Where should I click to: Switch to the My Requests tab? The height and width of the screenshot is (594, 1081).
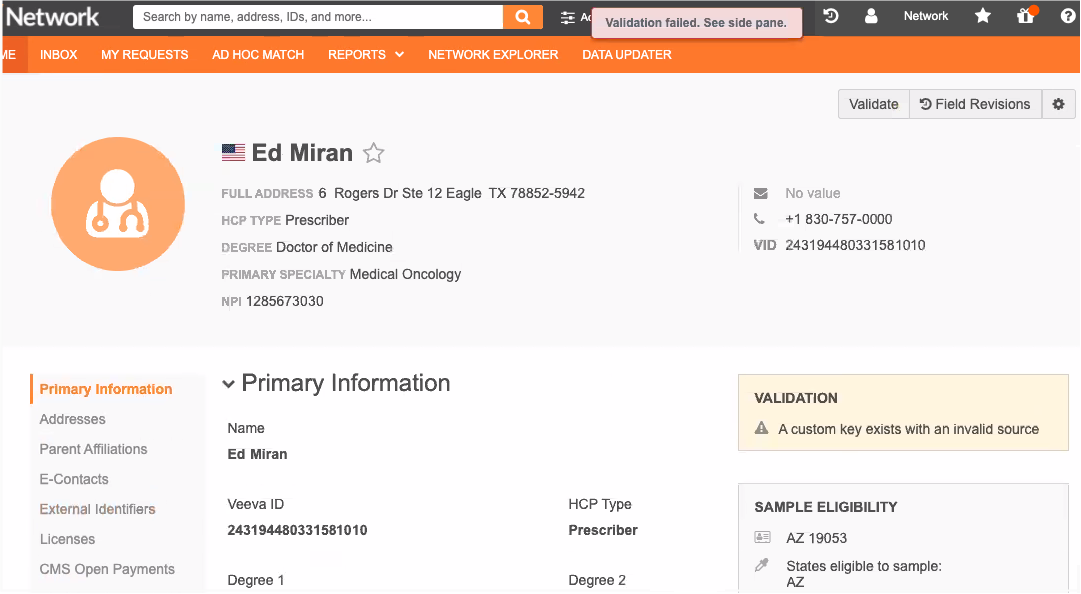click(x=144, y=55)
